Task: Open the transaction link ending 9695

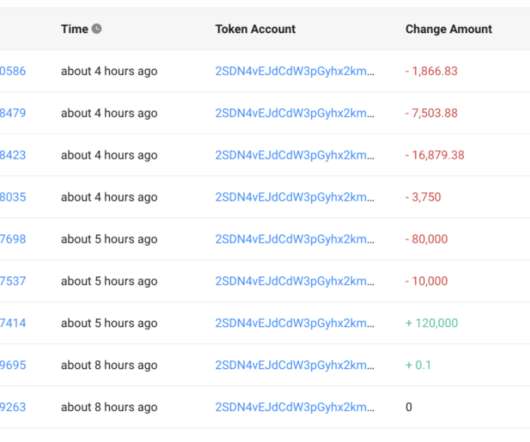Action: pos(13,365)
